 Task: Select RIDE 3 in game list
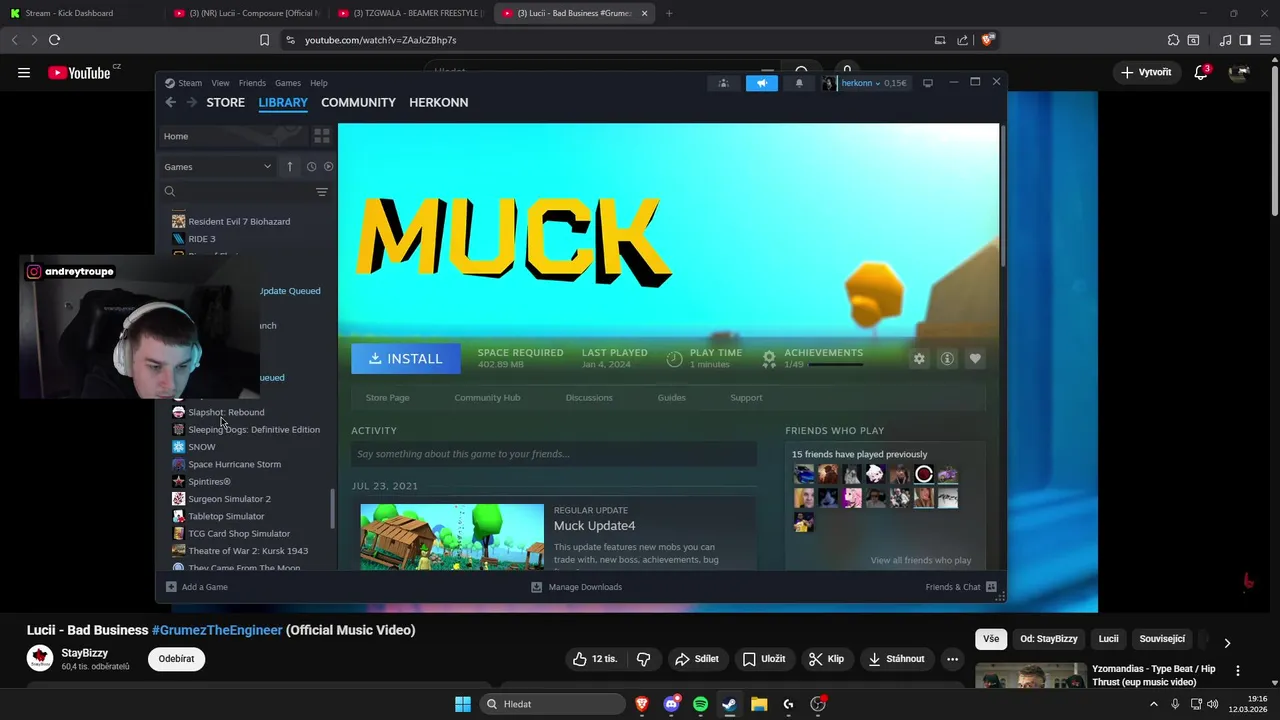(x=201, y=239)
